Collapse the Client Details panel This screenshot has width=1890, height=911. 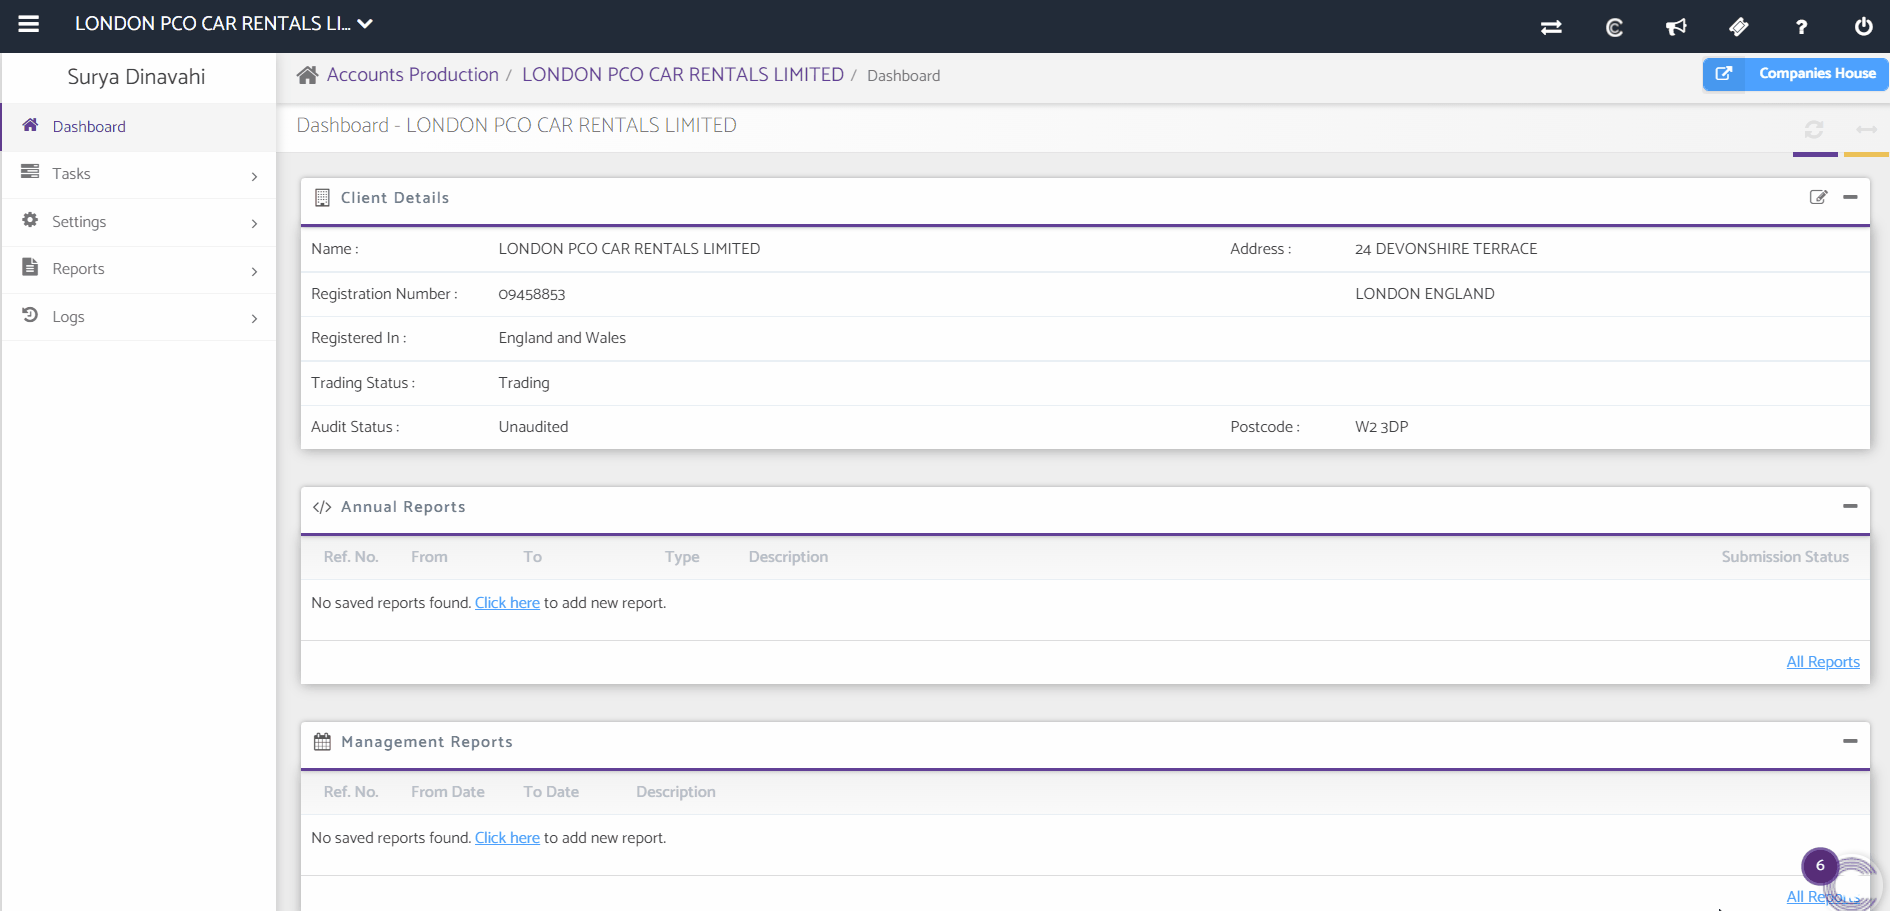point(1850,197)
